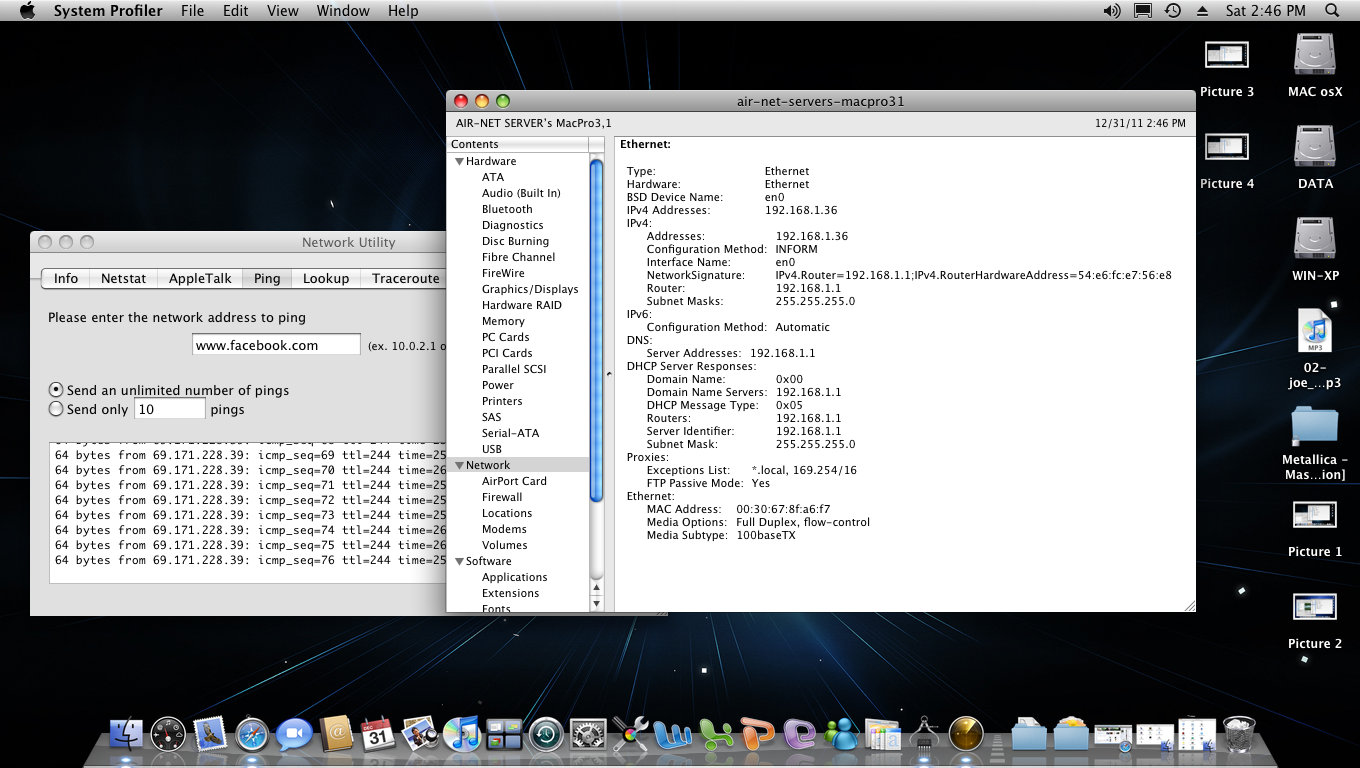Open the radar-dial Network Utility Dock icon
This screenshot has height=768, width=1360.
[965, 735]
